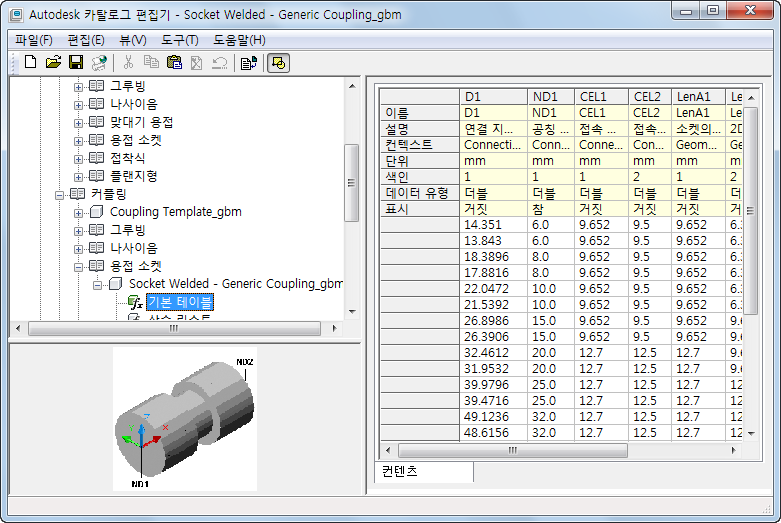Select the 기본 테이블 tree item
781x523 pixels.
(180, 302)
